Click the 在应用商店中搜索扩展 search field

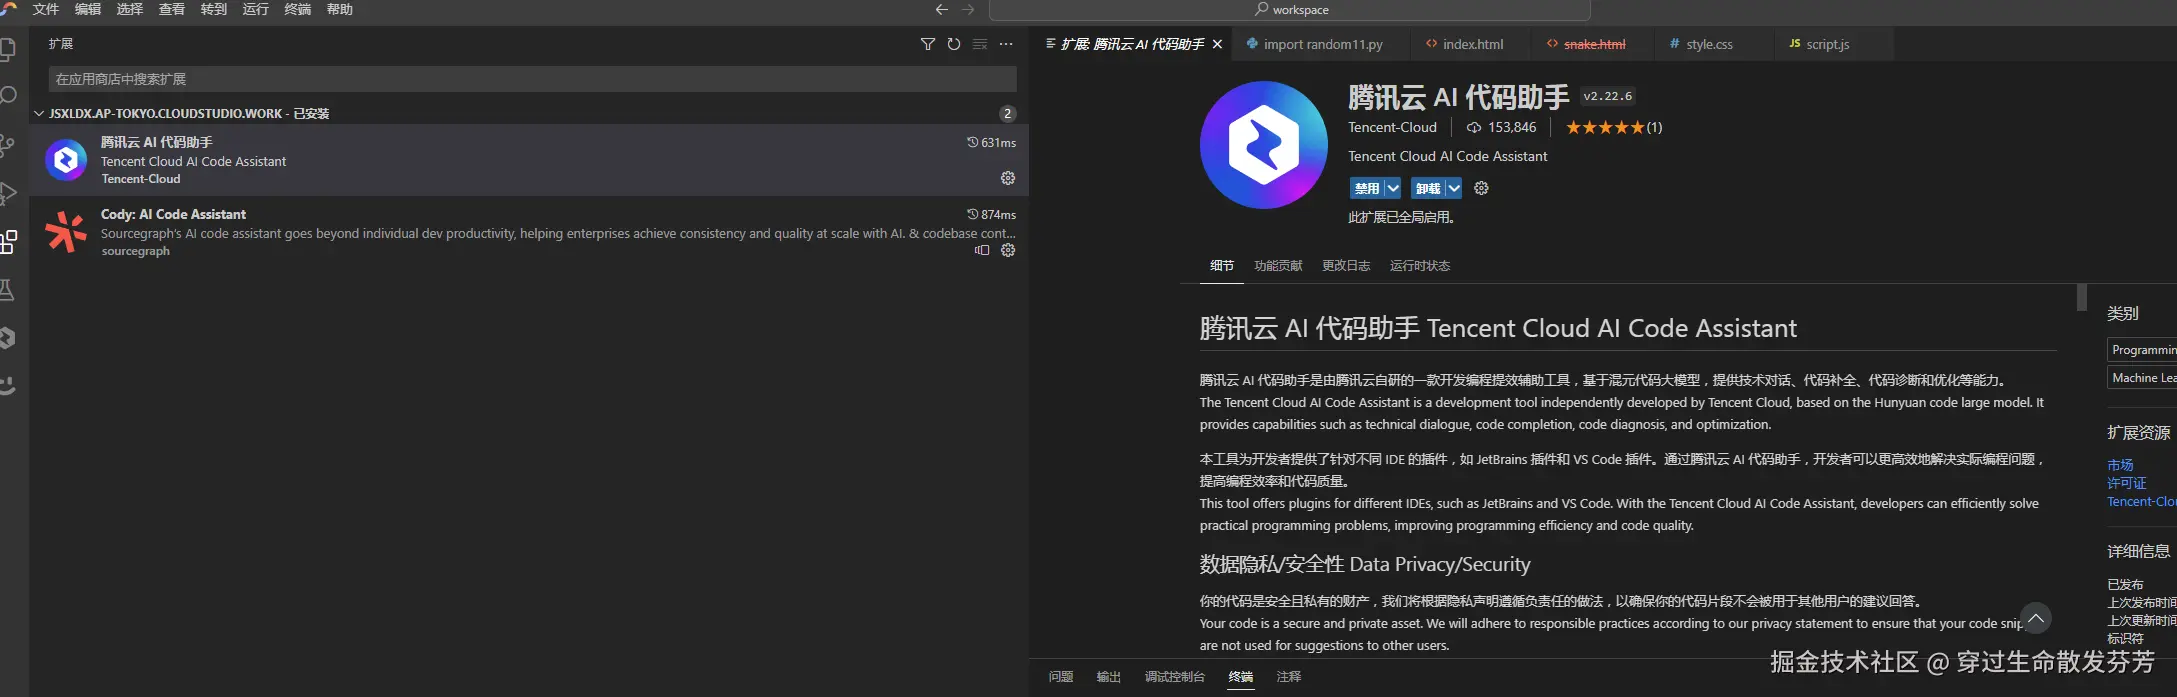[x=532, y=79]
